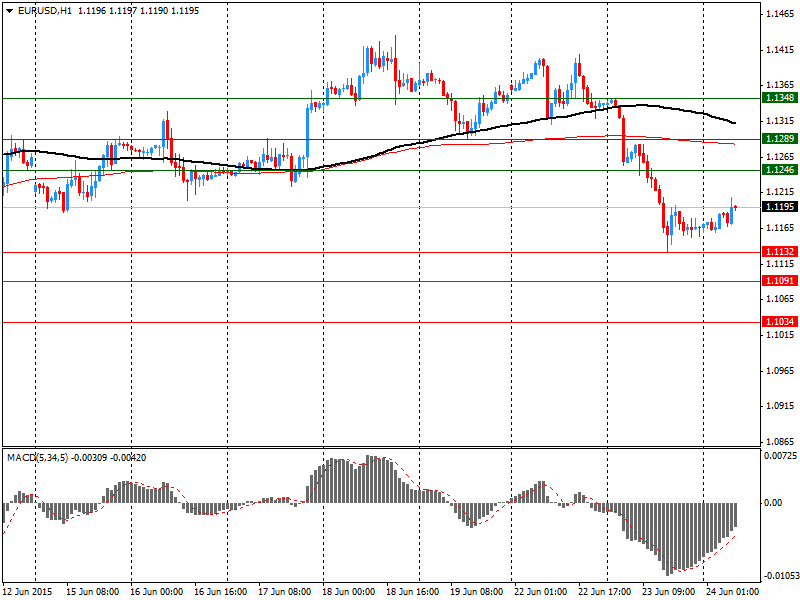Select the 1.0865 price scale value
This screenshot has width=800, height=600.
tap(780, 442)
